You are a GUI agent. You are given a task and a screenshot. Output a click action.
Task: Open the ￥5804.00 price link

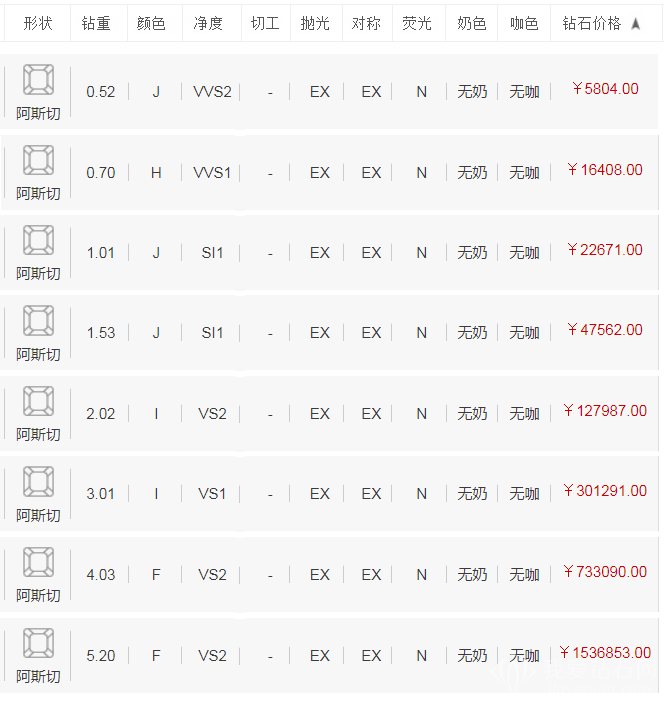tap(605, 89)
